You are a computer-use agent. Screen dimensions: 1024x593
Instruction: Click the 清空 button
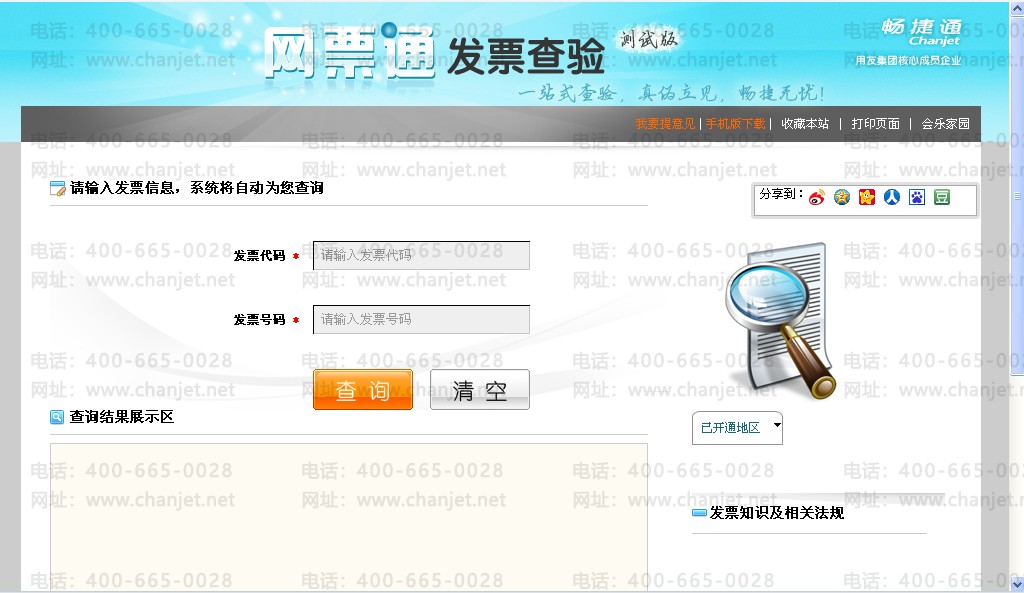[x=480, y=390]
